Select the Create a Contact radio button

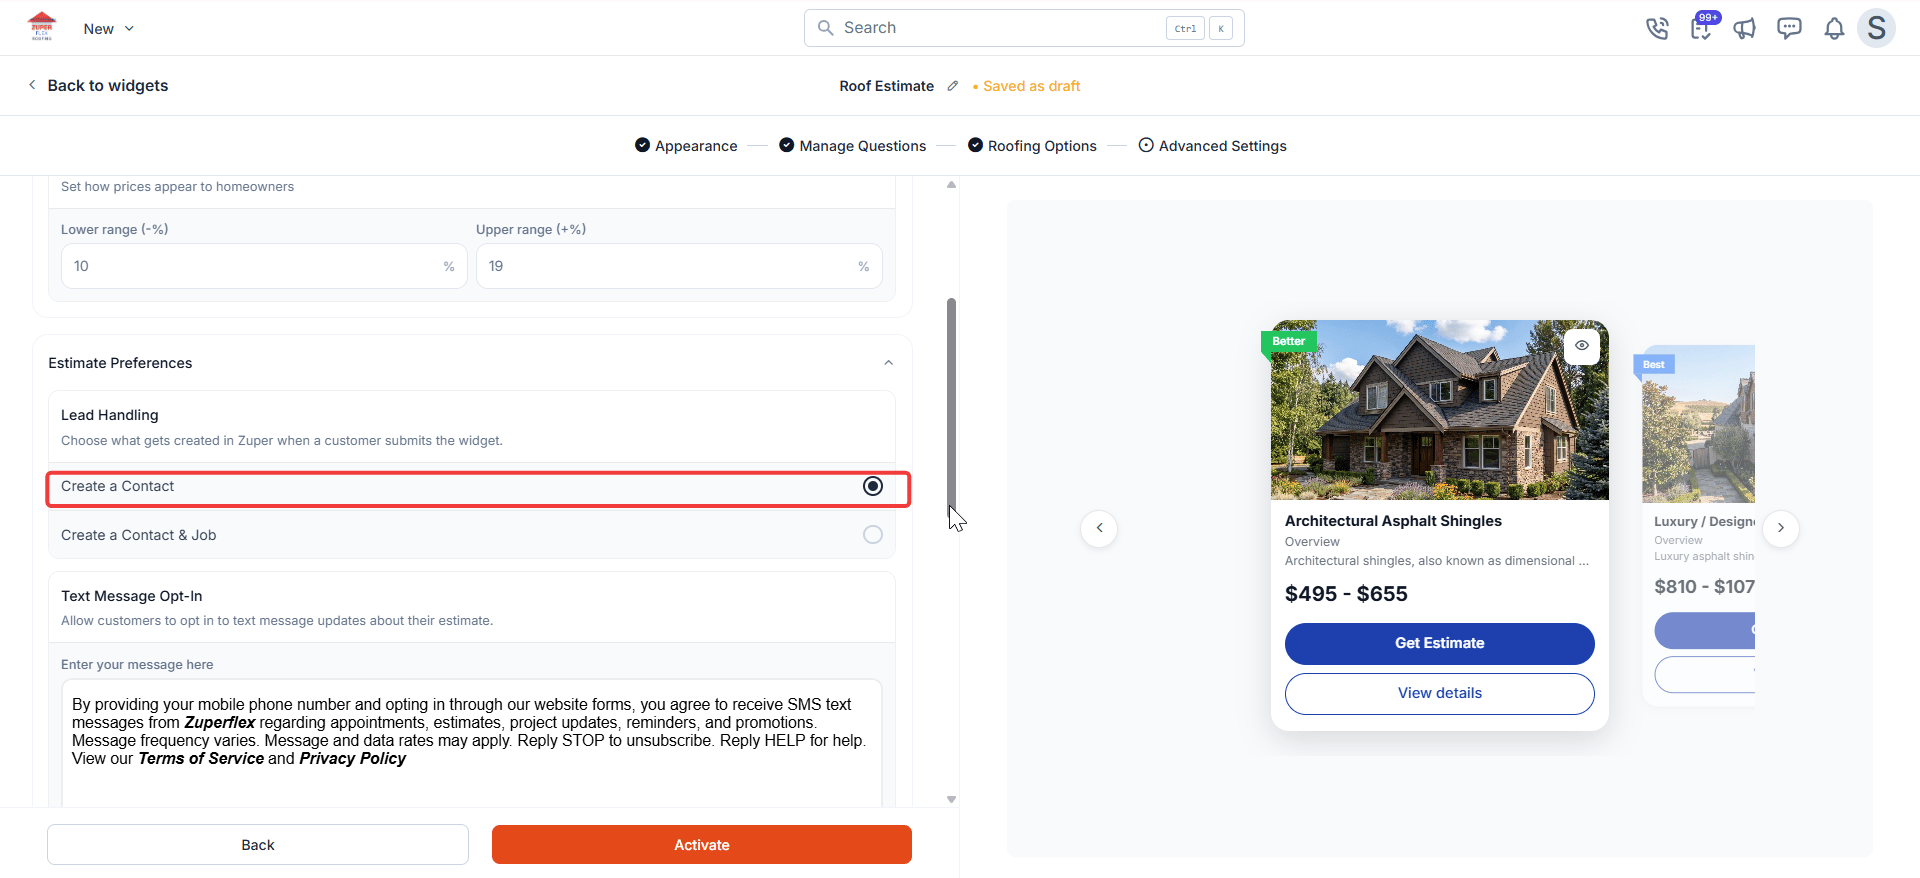pyautogui.click(x=873, y=486)
